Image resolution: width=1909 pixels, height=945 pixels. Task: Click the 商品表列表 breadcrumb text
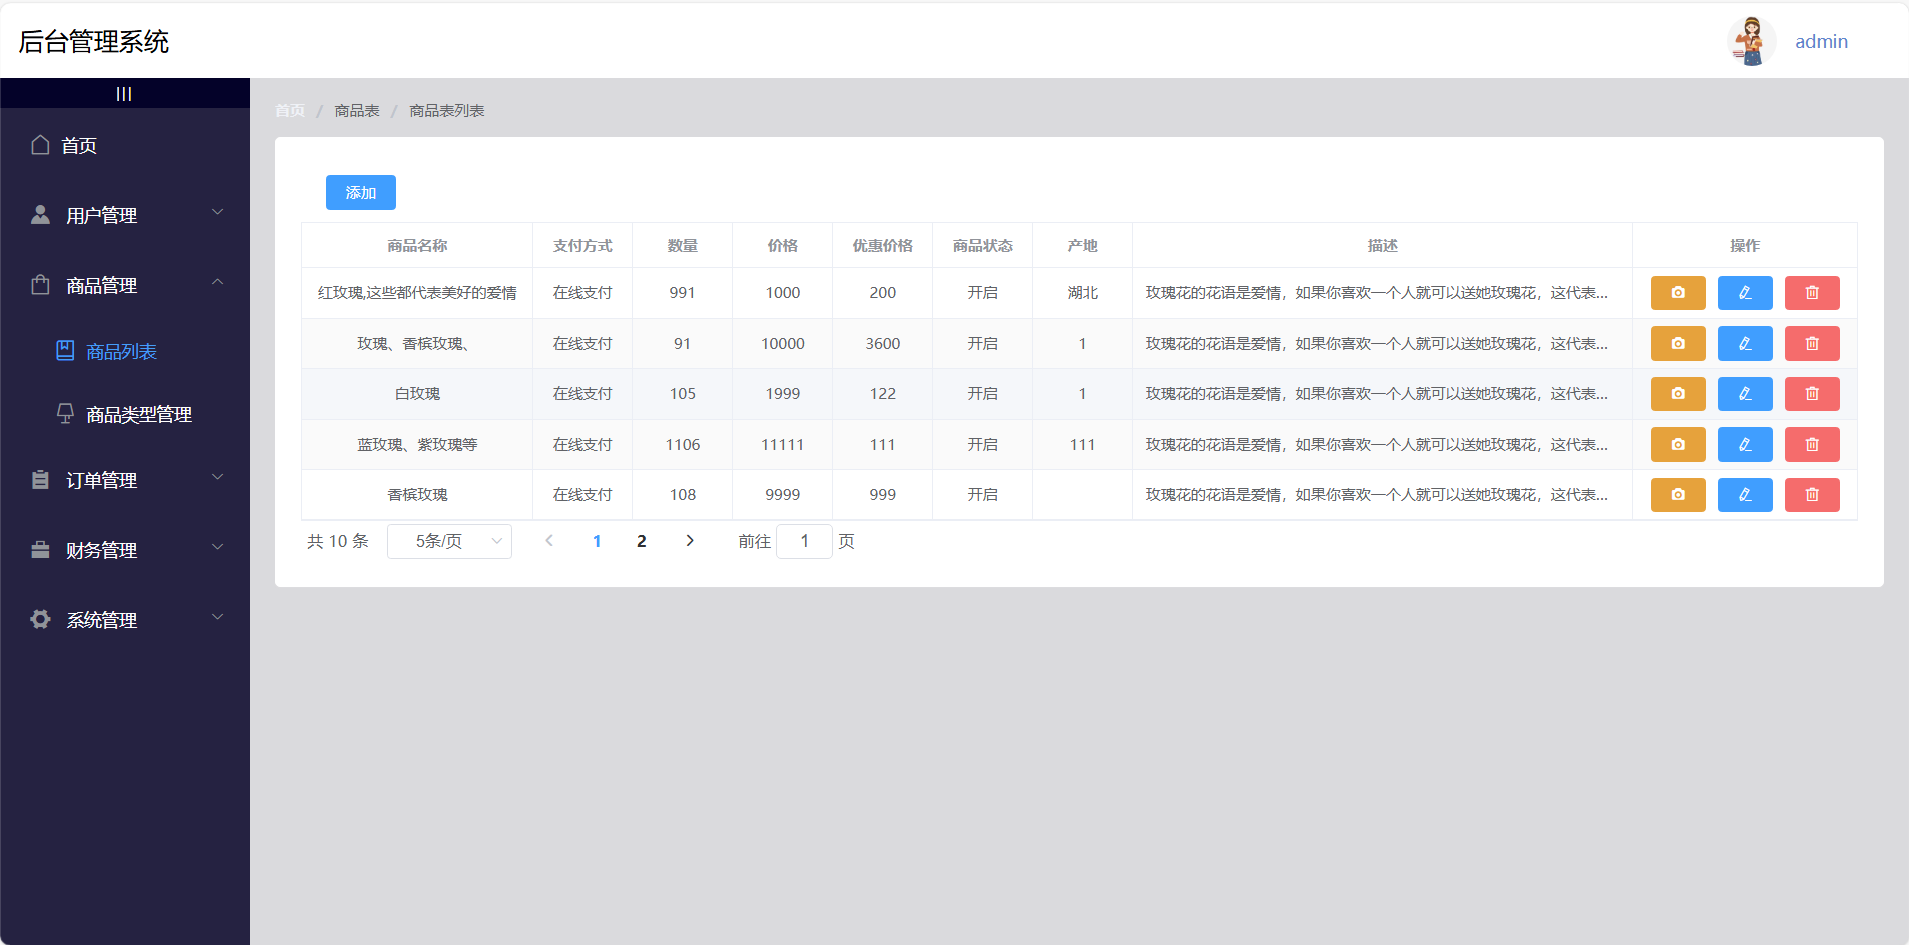(447, 111)
